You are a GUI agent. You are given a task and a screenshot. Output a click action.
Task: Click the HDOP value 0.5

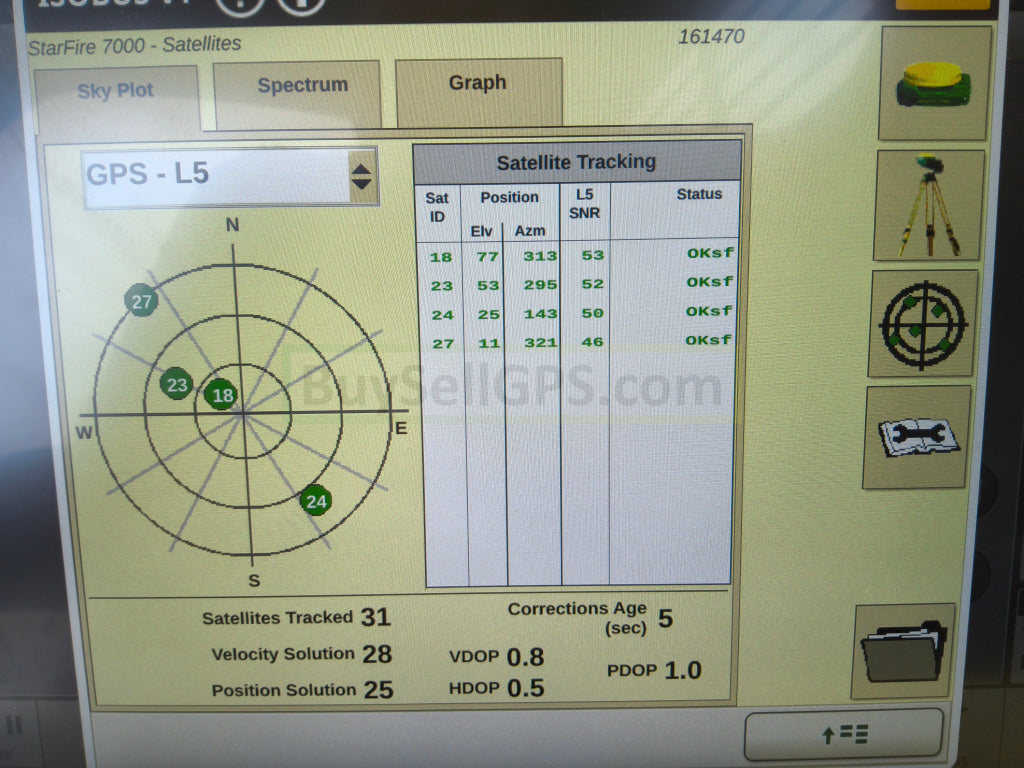(x=526, y=688)
